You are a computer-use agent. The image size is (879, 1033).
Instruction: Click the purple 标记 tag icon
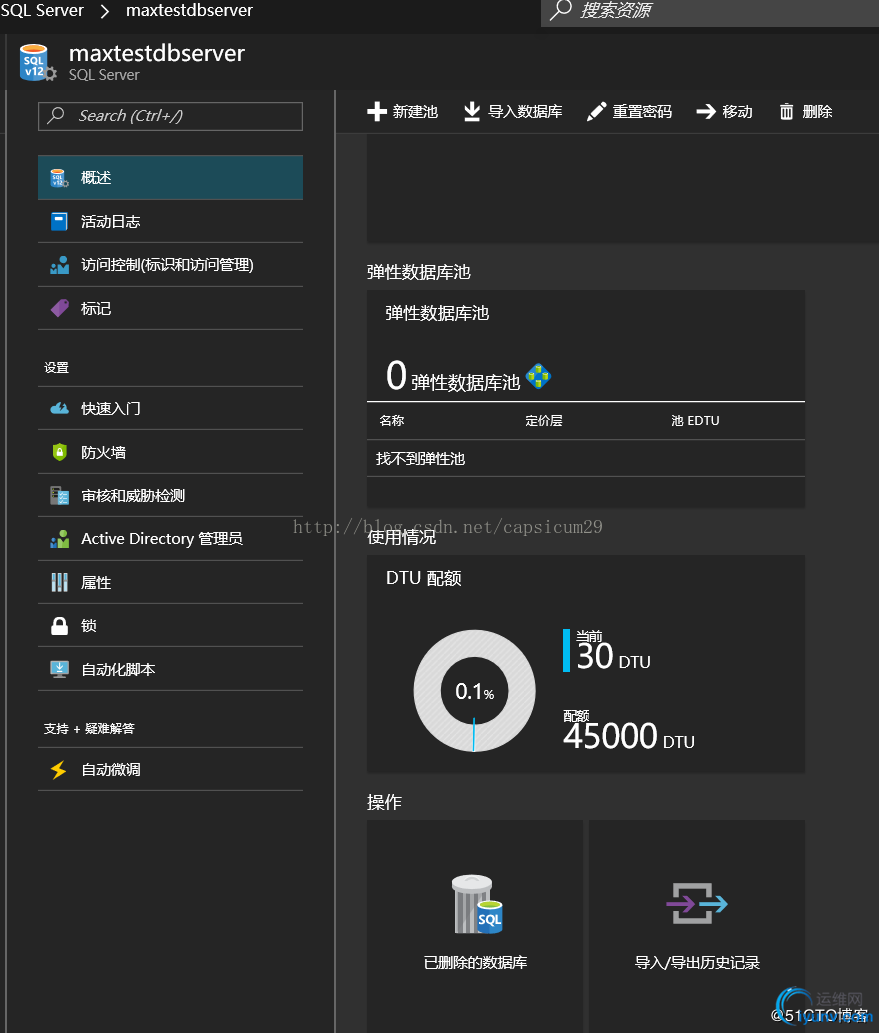59,308
